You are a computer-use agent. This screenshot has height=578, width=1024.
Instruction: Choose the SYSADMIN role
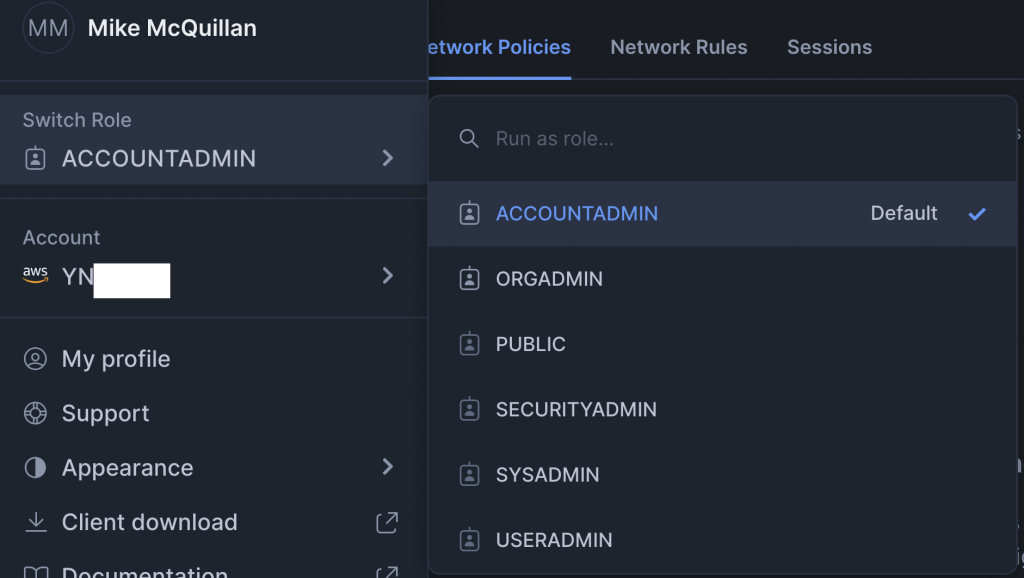548,475
